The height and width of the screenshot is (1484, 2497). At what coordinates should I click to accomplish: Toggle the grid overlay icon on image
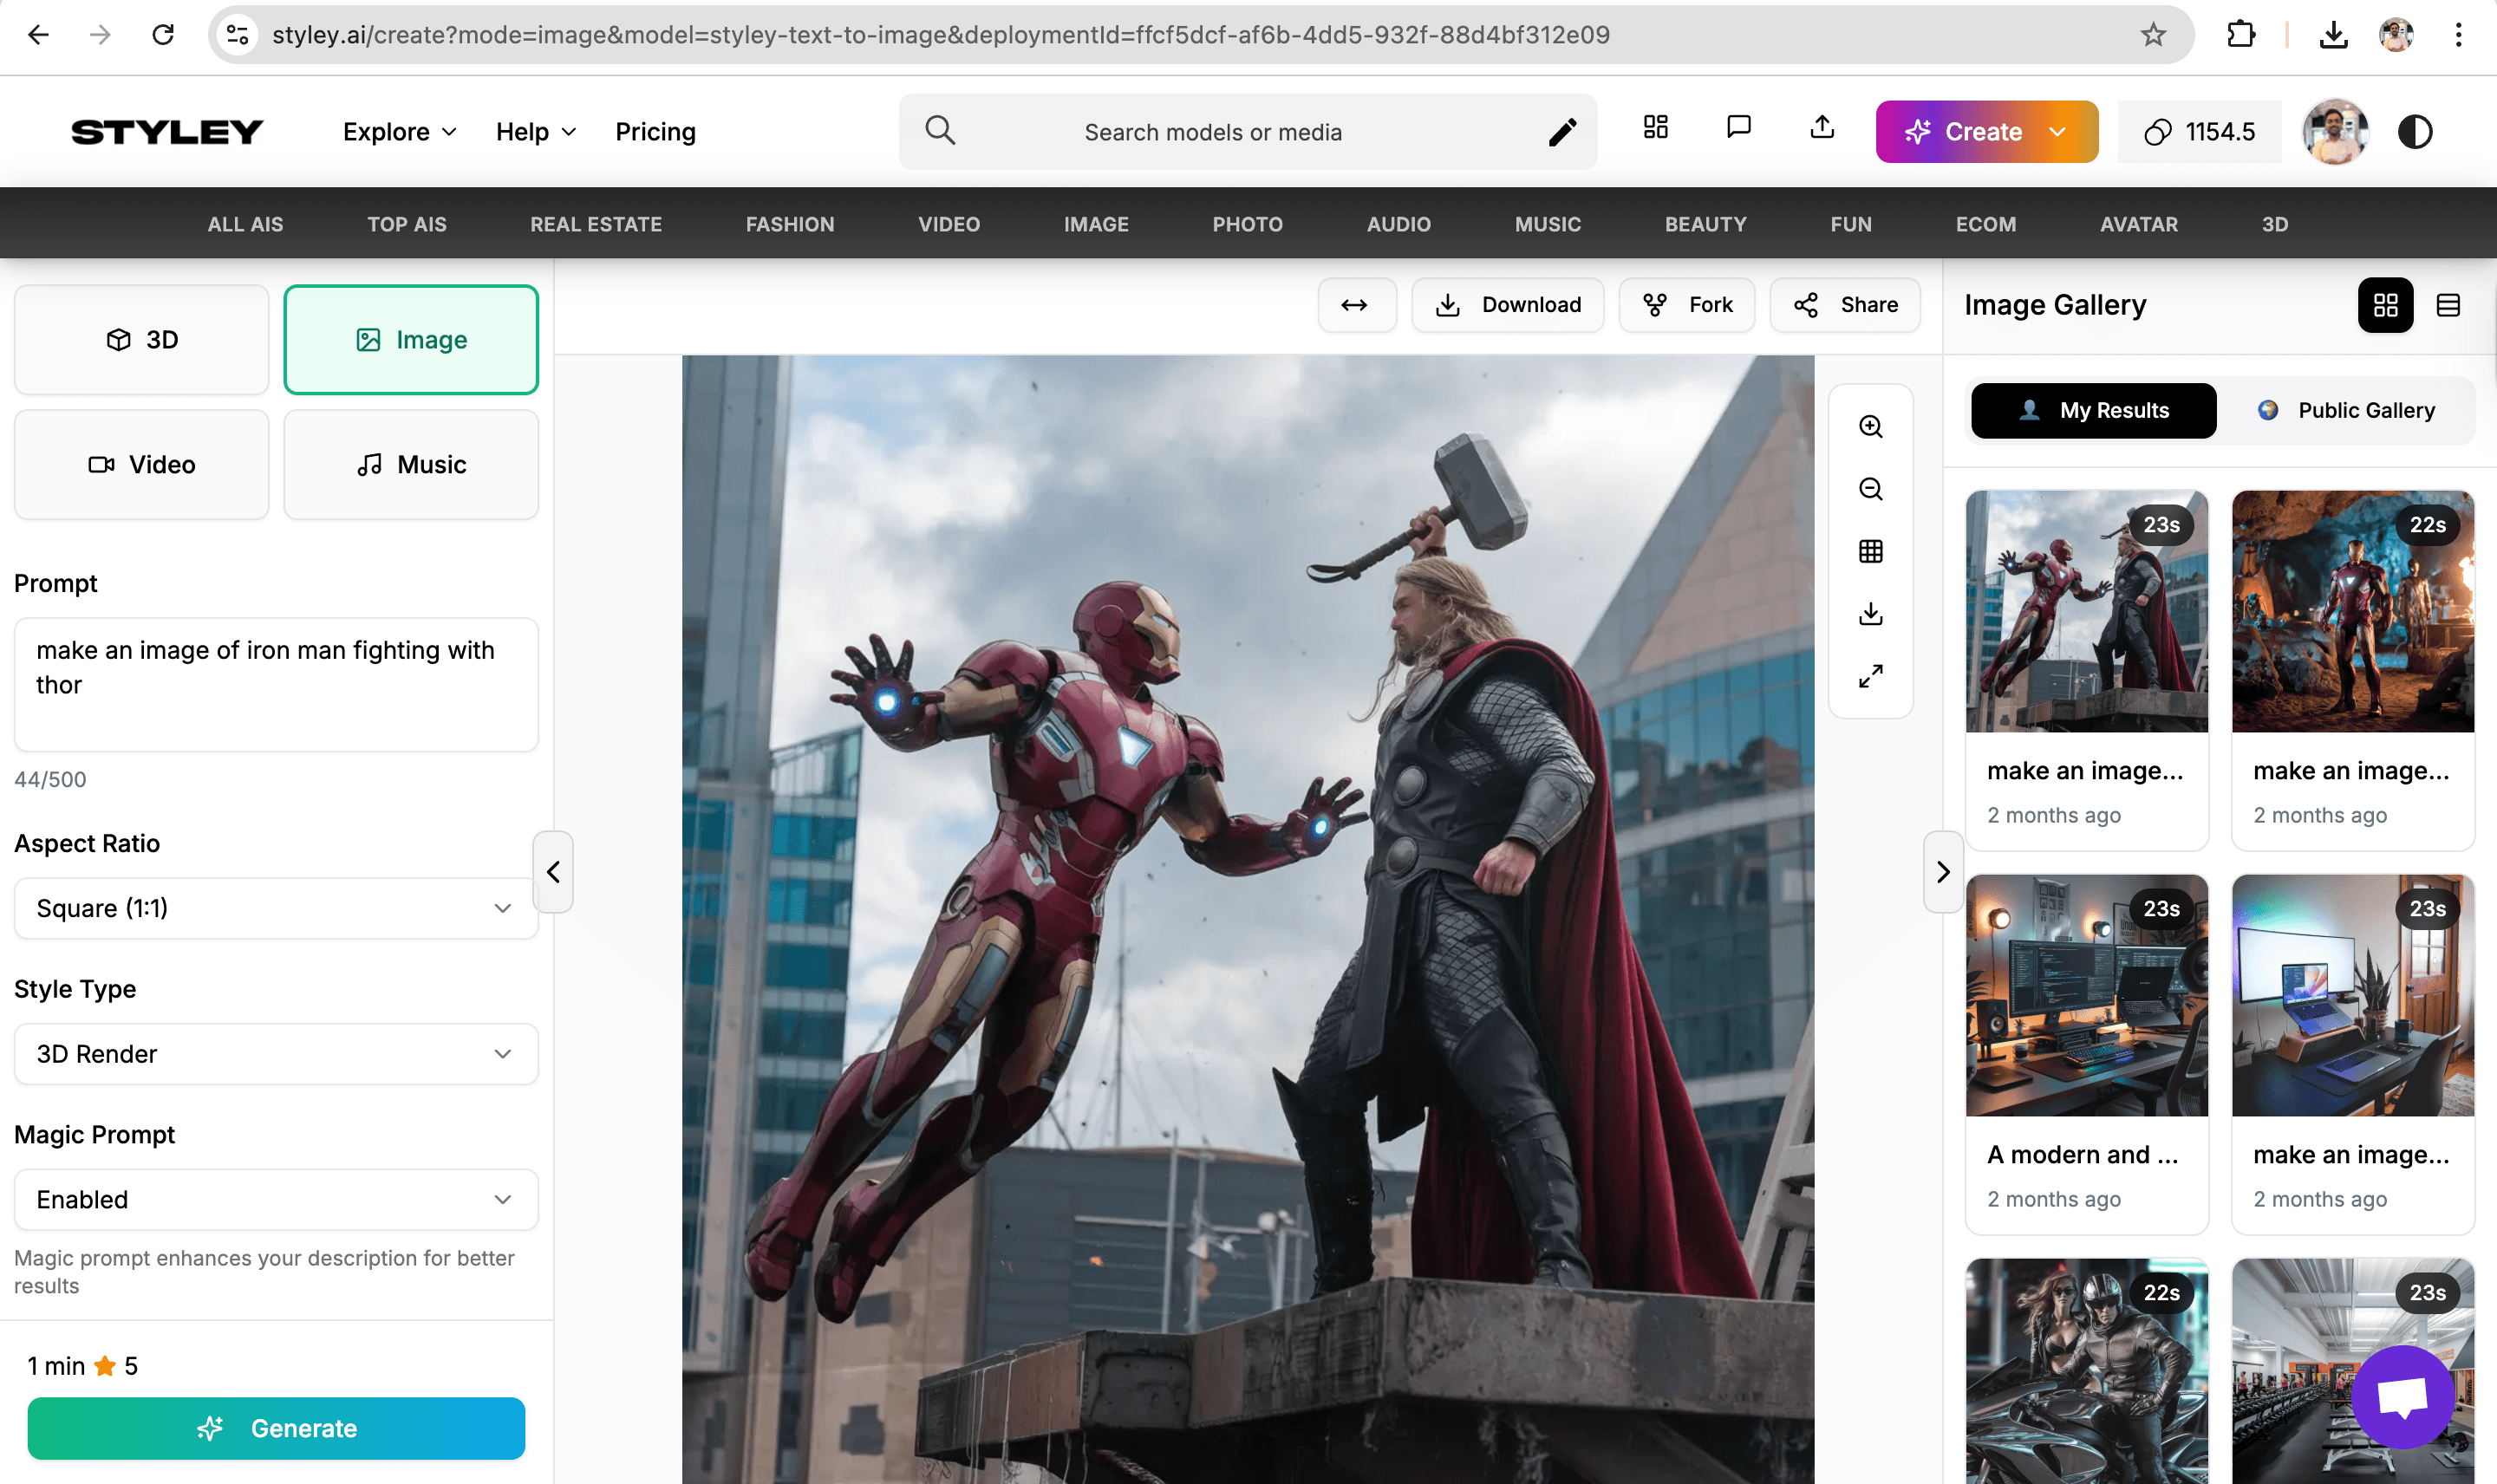(1870, 551)
